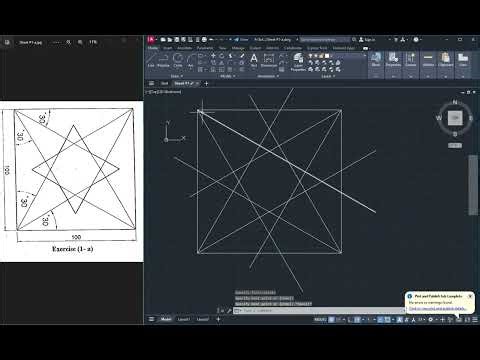Open the Annotate ribbon tab
The image size is (480, 360).
tap(184, 48)
